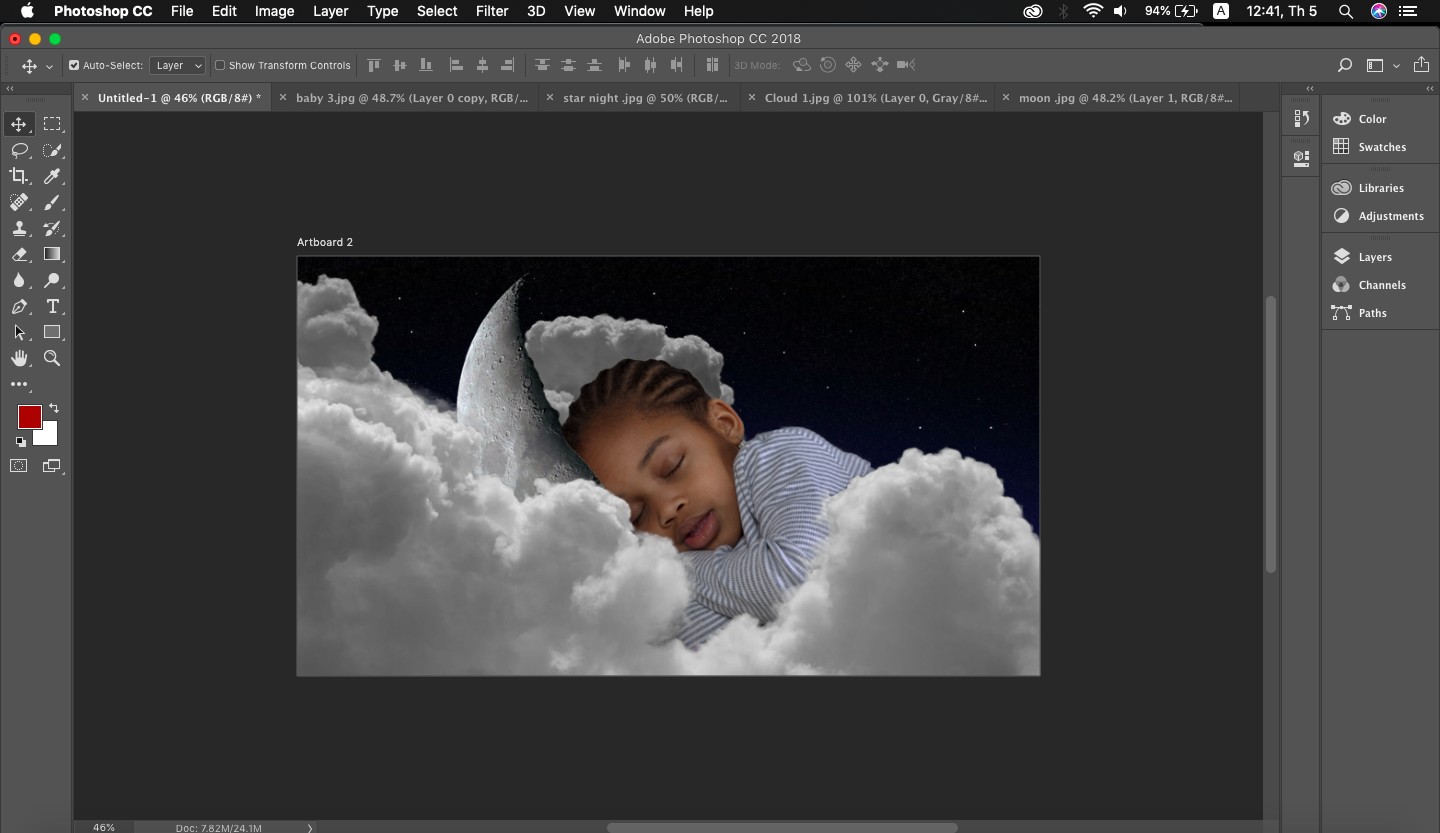Select the Rectangle shape tool
The image size is (1440, 833).
click(x=52, y=332)
